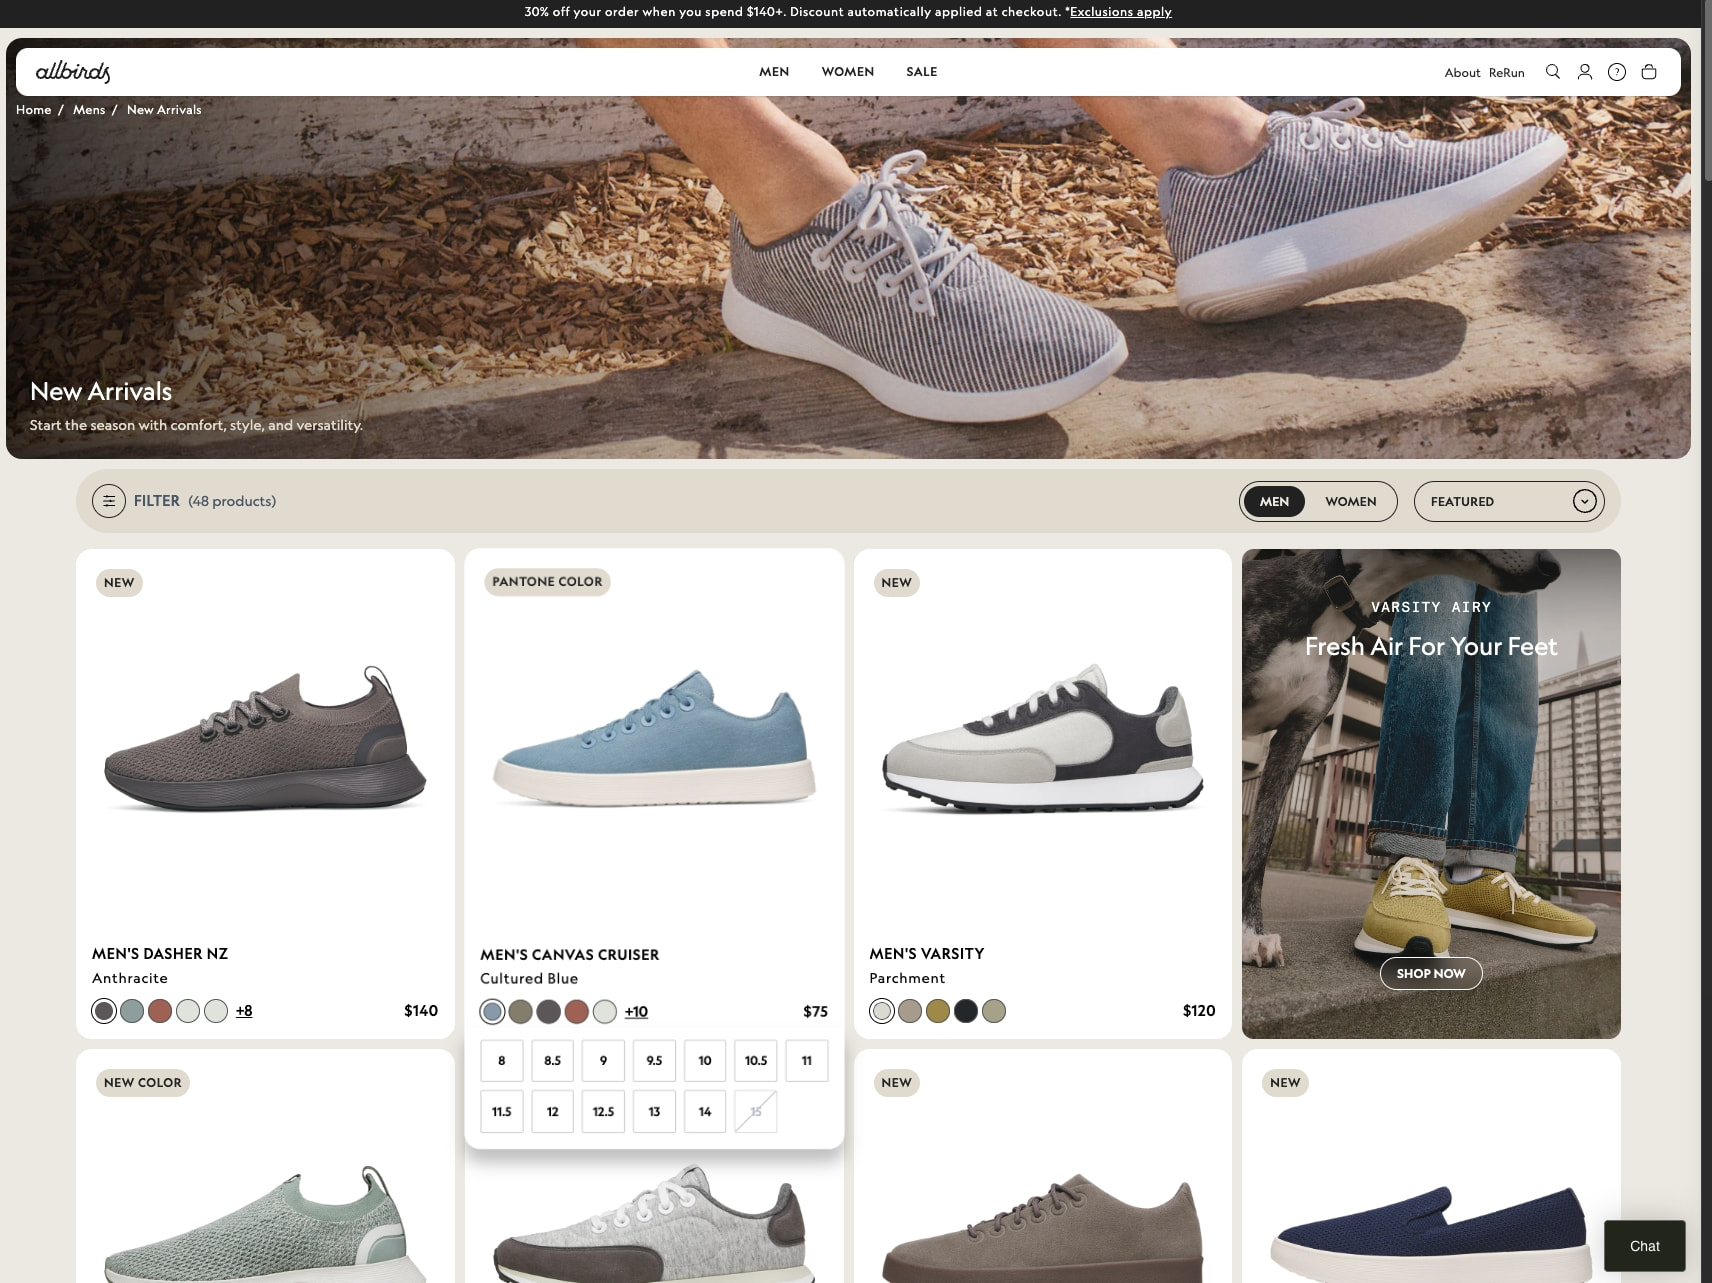Screen dimensions: 1712x1283
Task: Select rust swatch for Canvas Cruiser
Action: 576,1012
